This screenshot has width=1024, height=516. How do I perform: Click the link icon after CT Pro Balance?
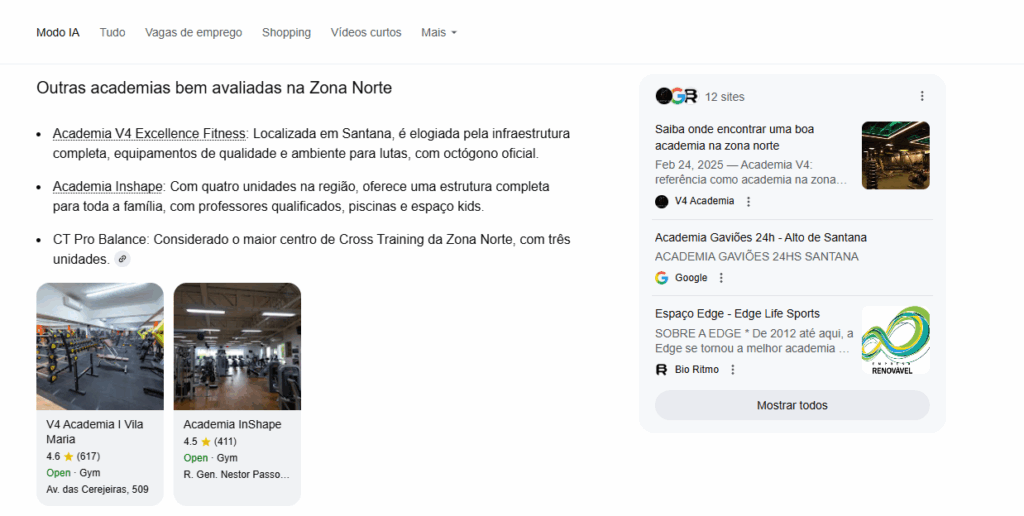click(x=122, y=259)
